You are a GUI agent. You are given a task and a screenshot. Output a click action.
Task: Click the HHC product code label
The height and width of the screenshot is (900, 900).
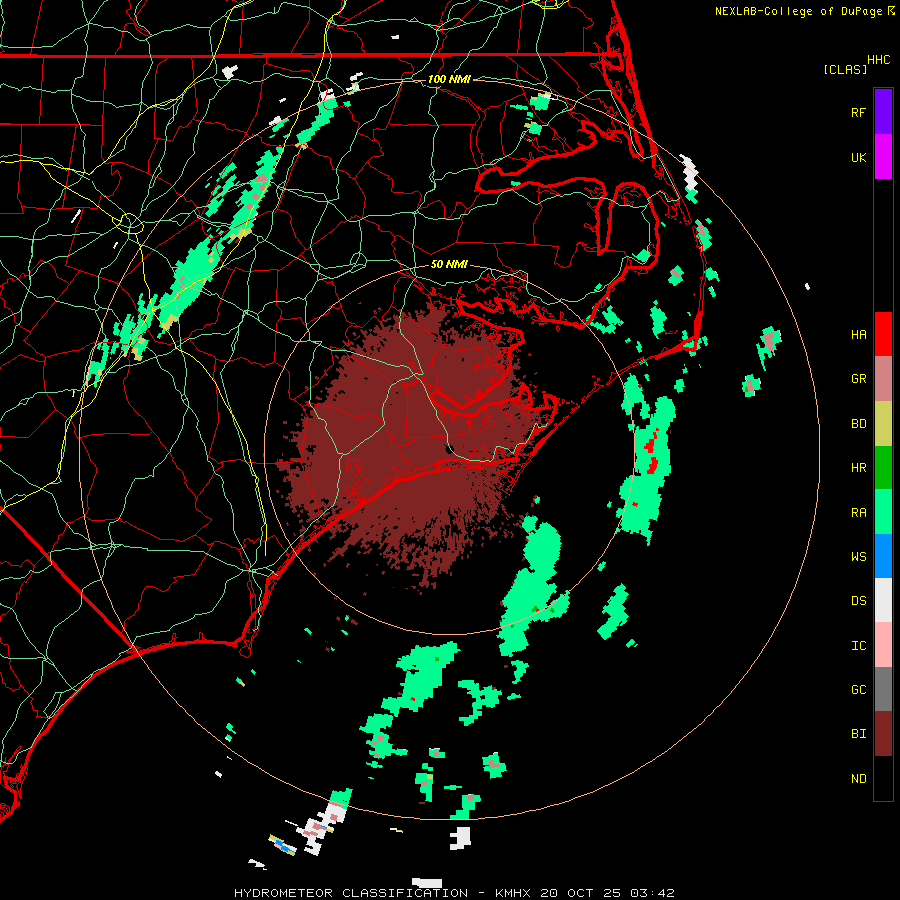pyautogui.click(x=879, y=60)
